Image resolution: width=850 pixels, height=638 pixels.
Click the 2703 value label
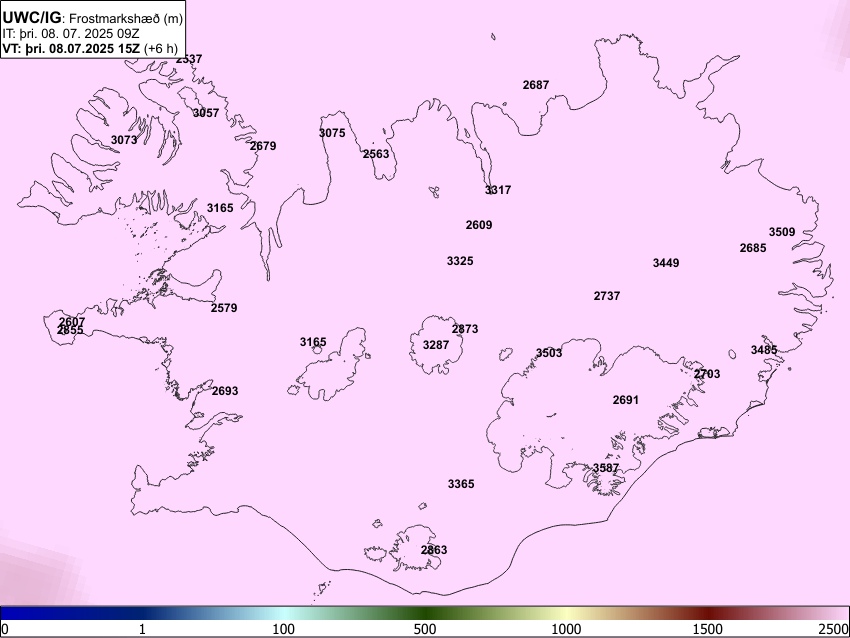(707, 374)
